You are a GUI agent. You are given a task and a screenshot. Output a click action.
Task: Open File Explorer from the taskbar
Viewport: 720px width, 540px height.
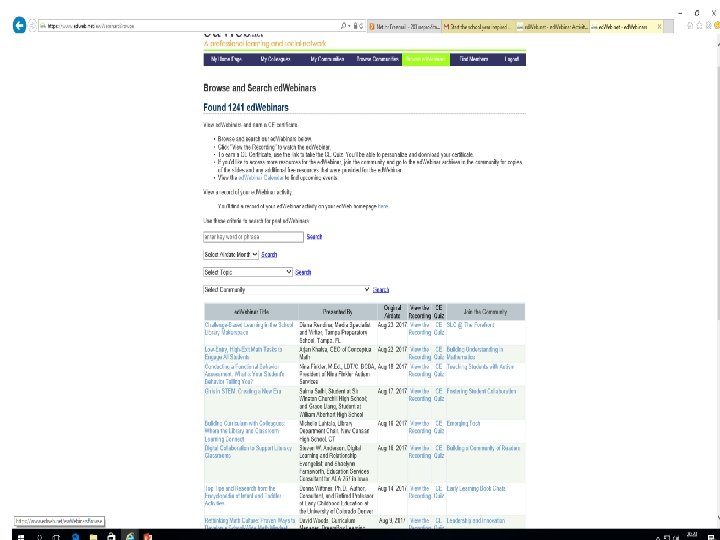[93, 536]
